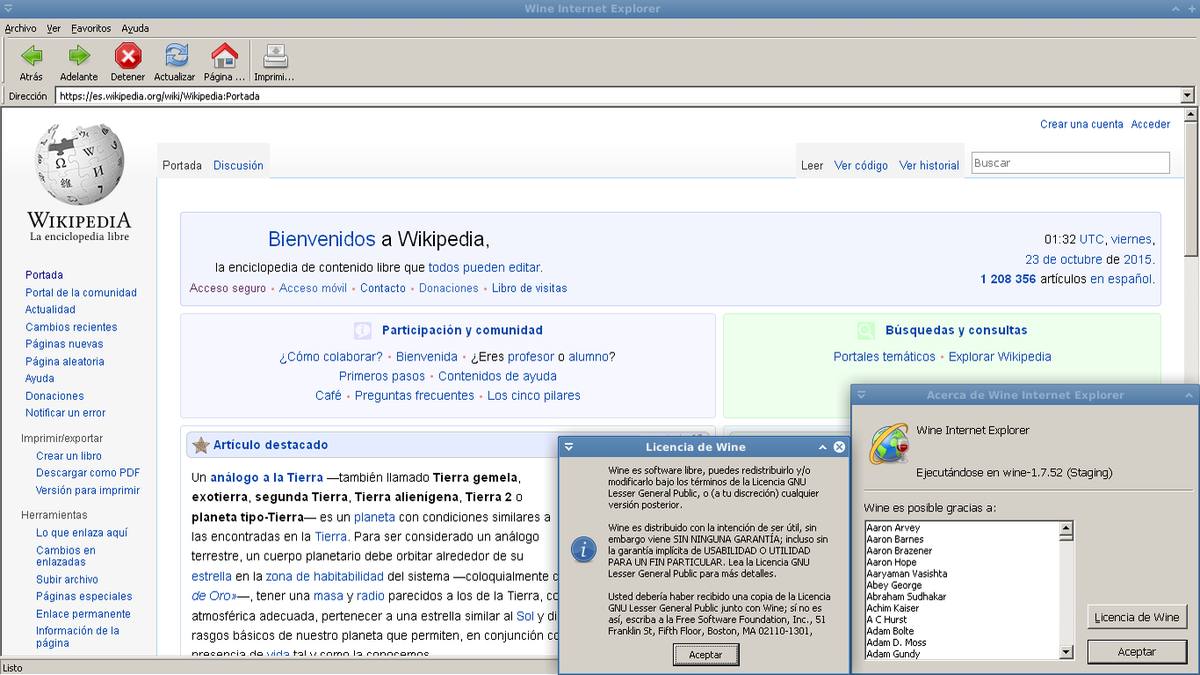Open window menu of Licencia de Wine dialog
Image resolution: width=1200 pixels, height=675 pixels.
(567, 447)
